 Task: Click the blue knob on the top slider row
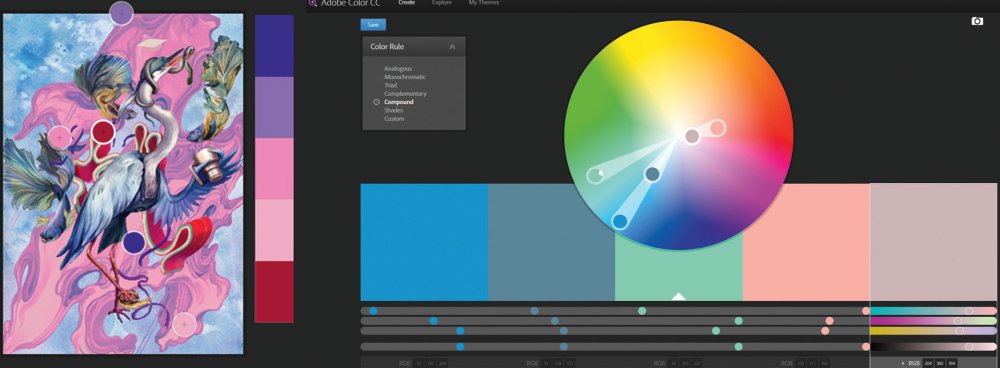(373, 311)
